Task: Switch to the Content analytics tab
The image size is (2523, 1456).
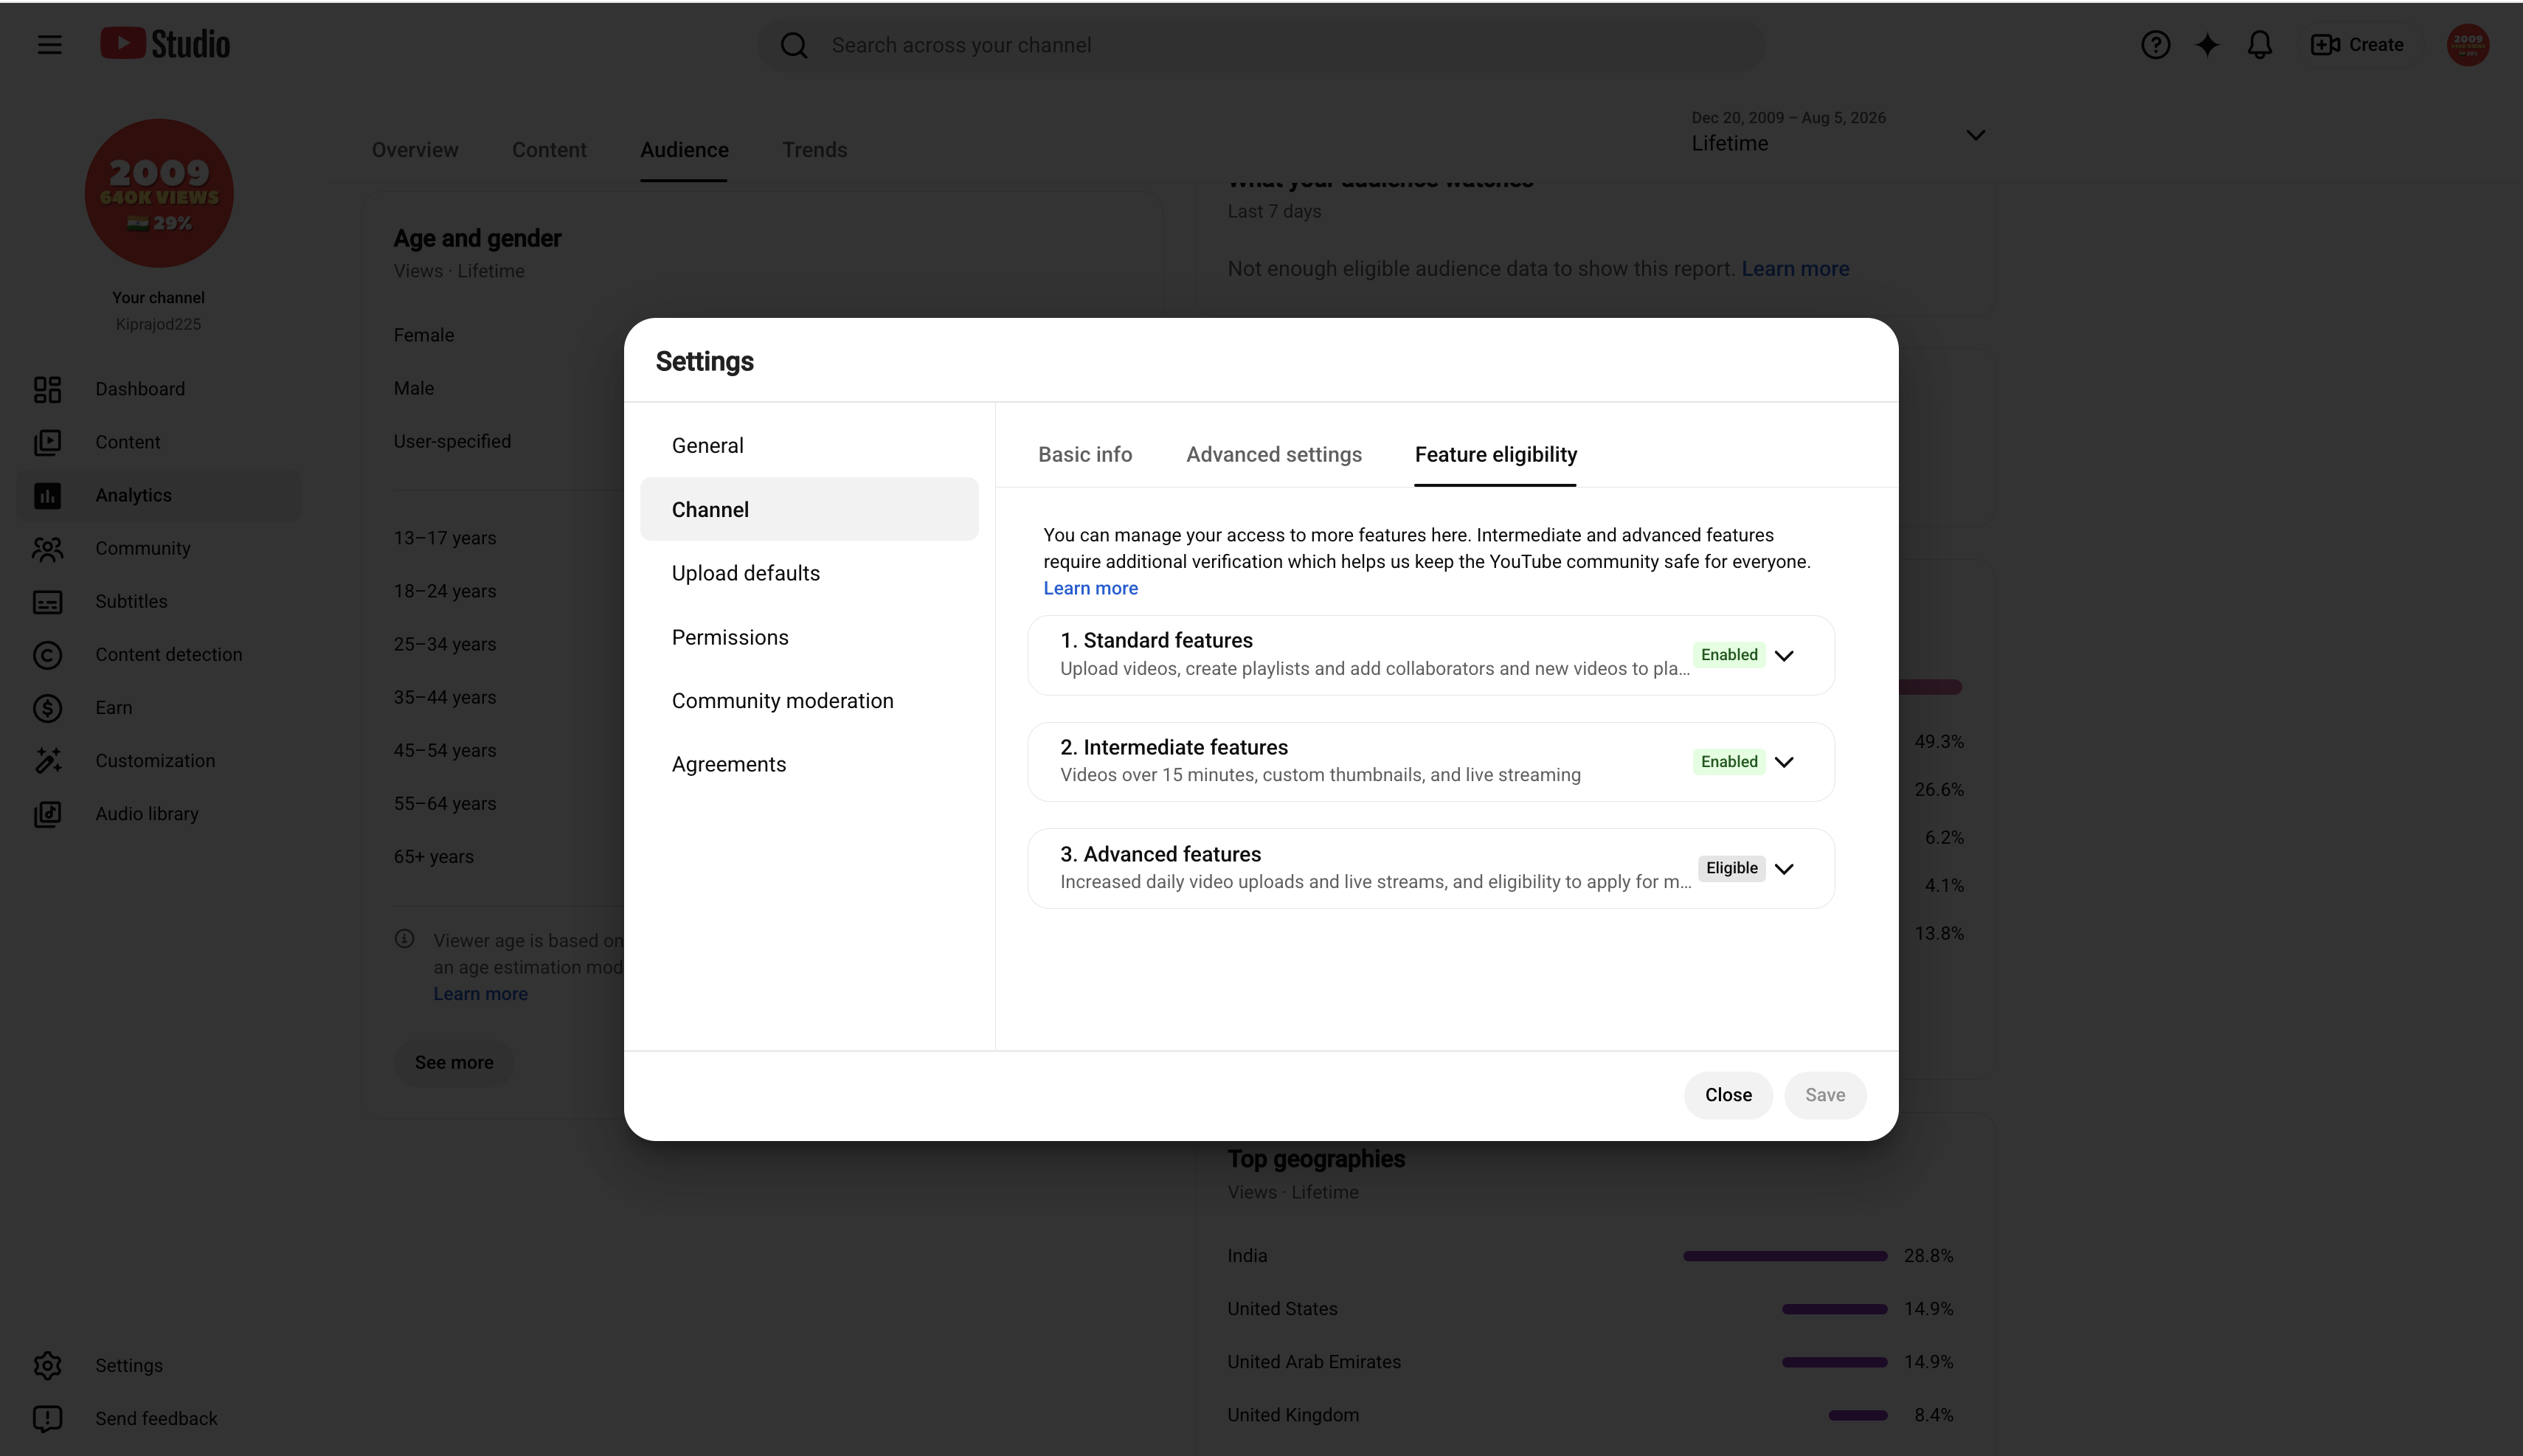Action: pos(549,150)
